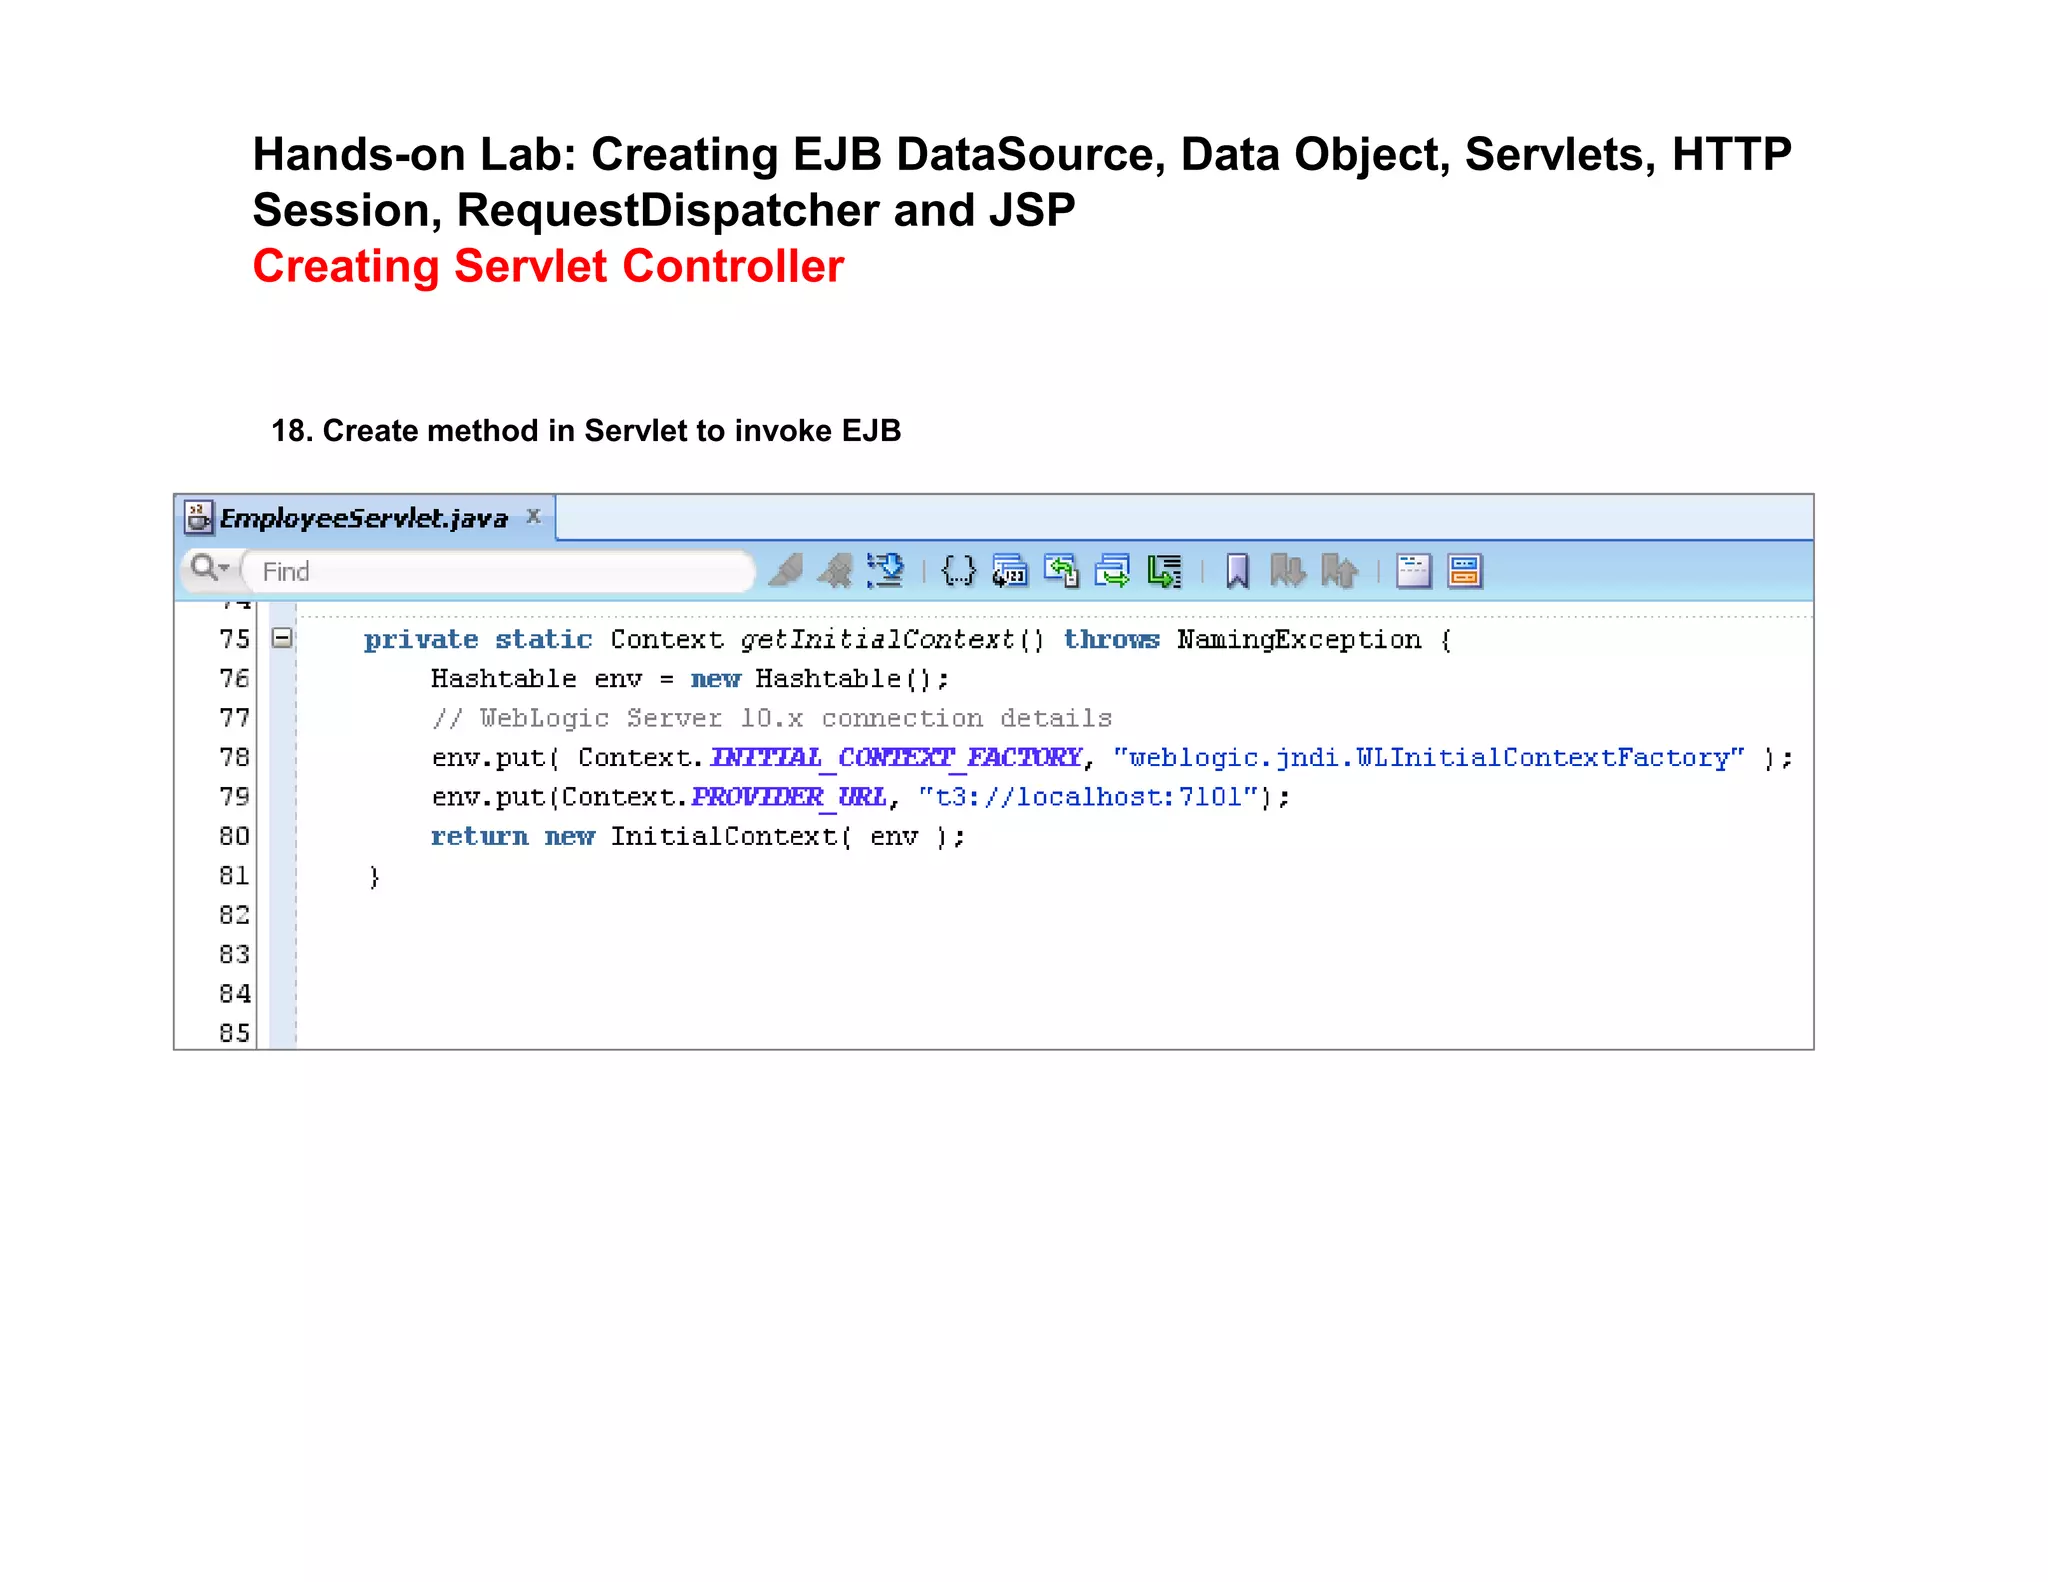Click PROVIDER_URL constant in code
The width and height of the screenshot is (2048, 1582).
pos(788,797)
